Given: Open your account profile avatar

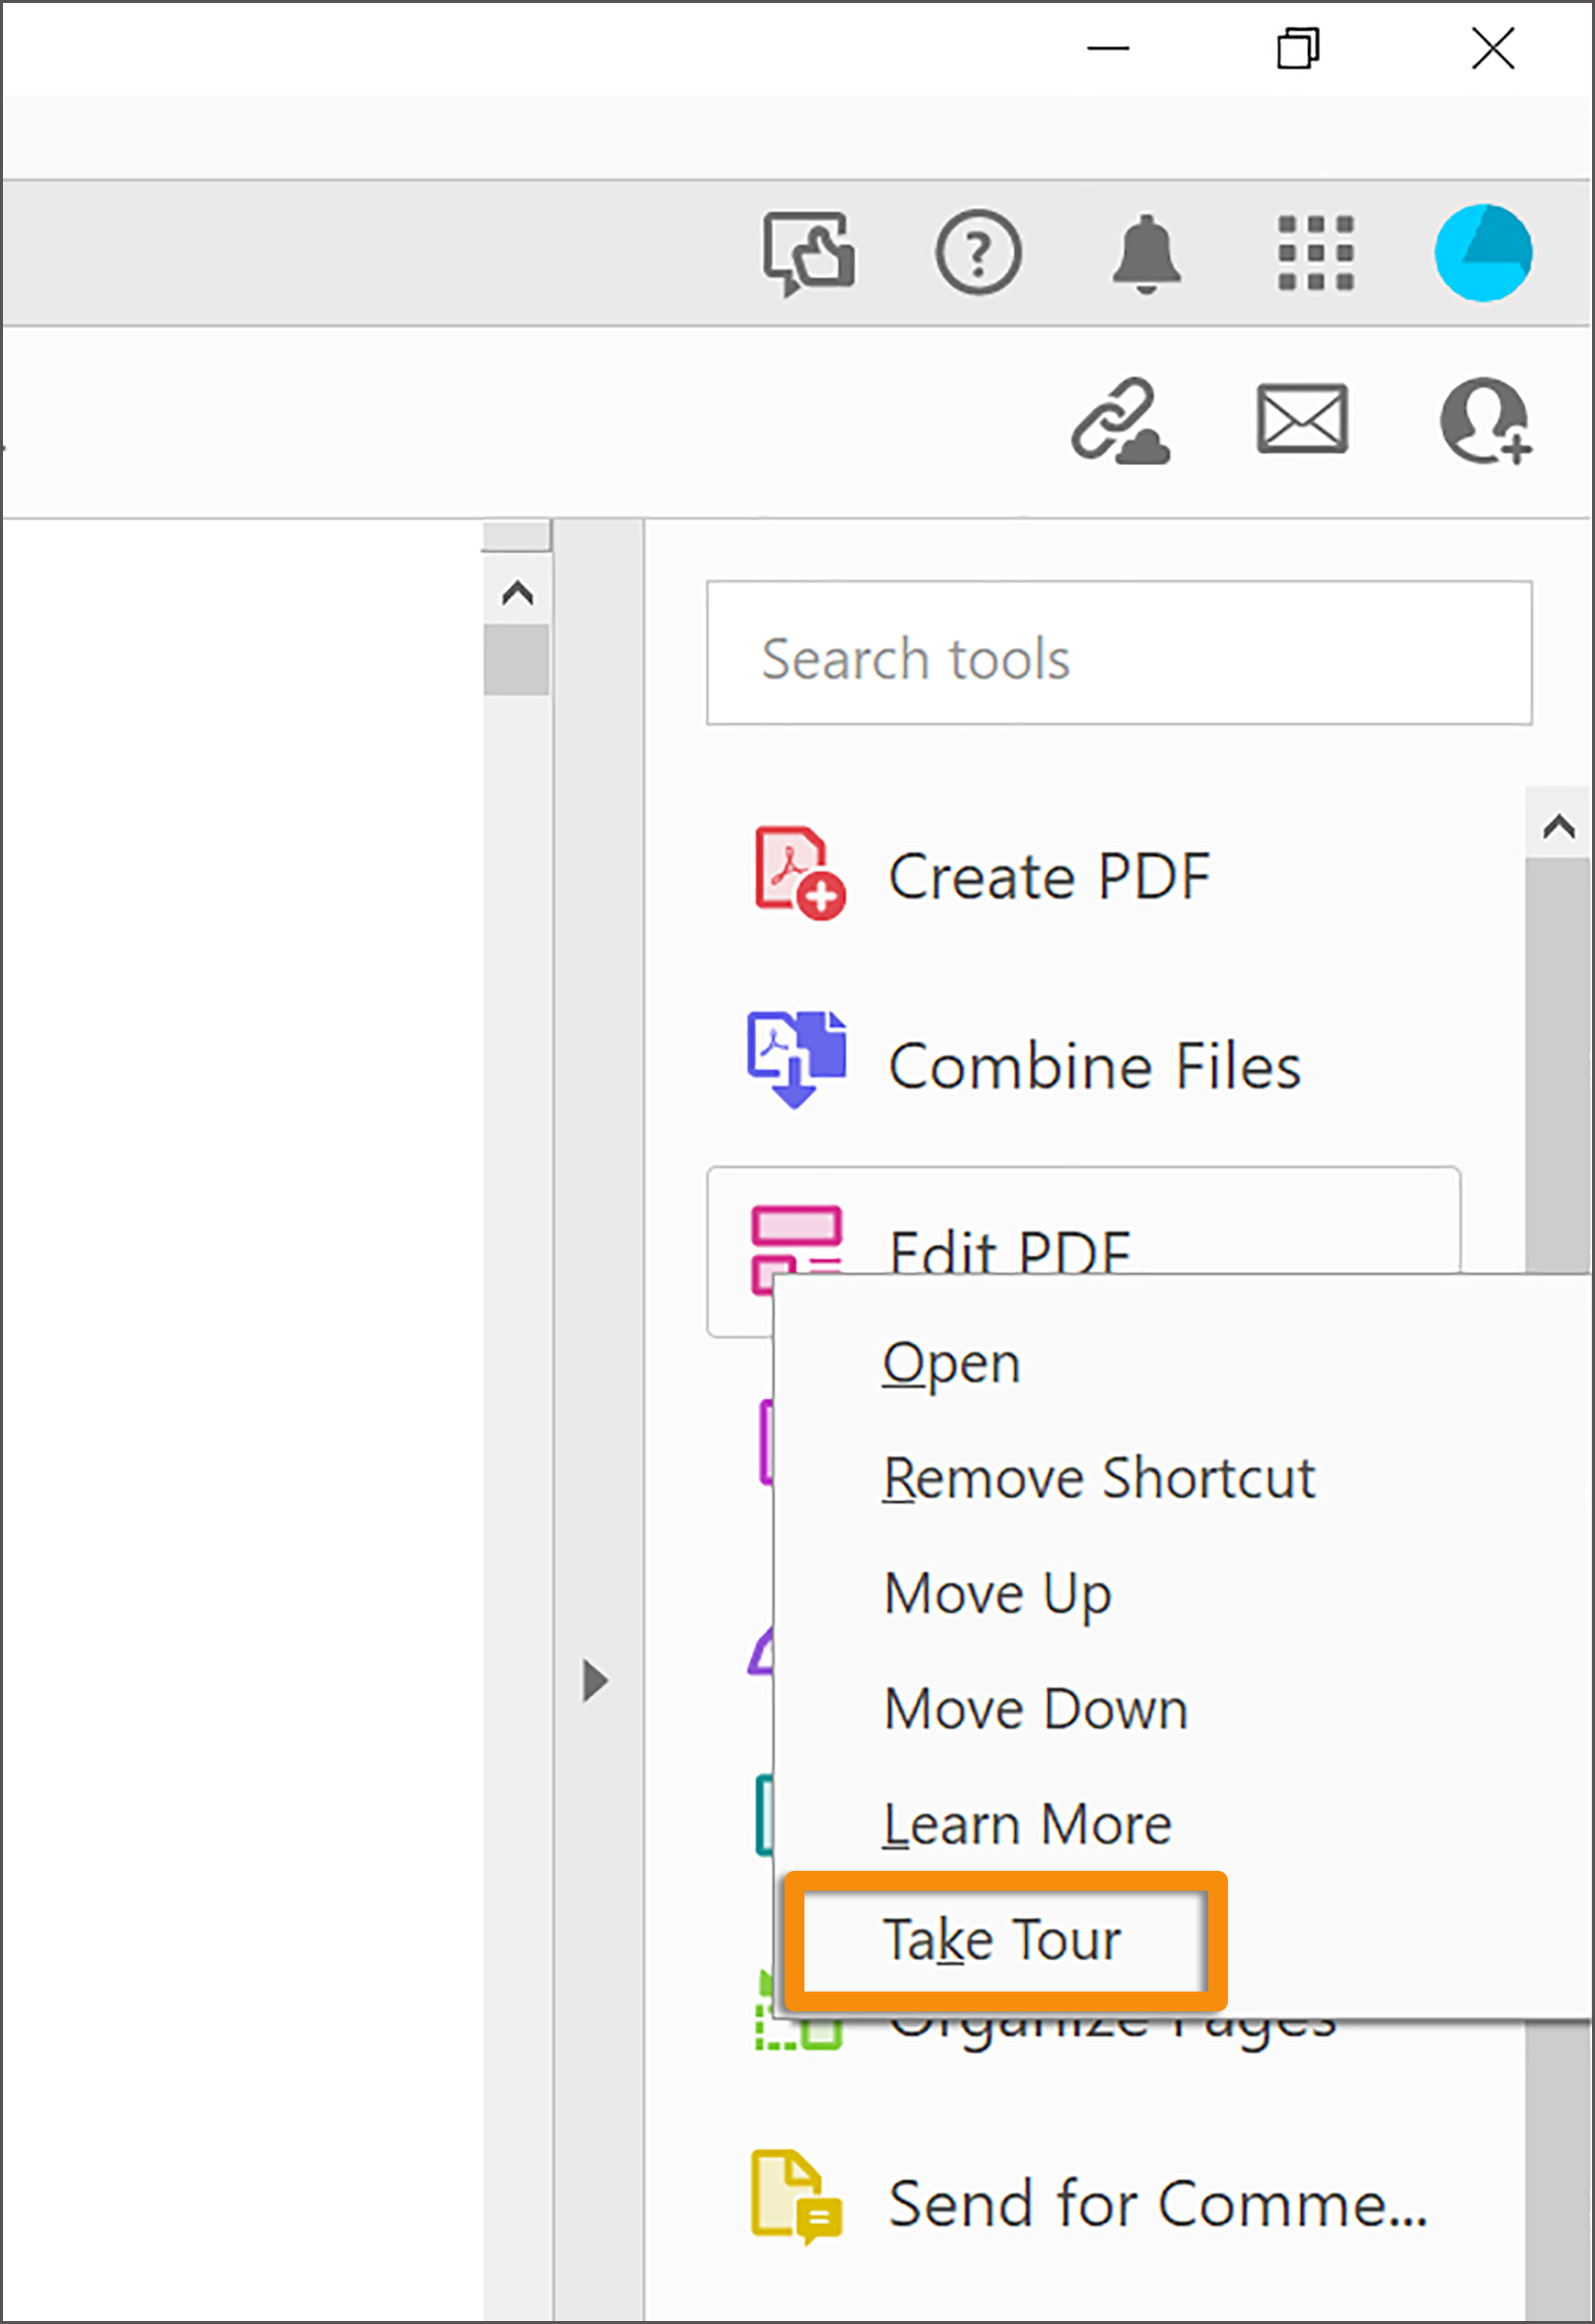Looking at the screenshot, I should pyautogui.click(x=1484, y=250).
